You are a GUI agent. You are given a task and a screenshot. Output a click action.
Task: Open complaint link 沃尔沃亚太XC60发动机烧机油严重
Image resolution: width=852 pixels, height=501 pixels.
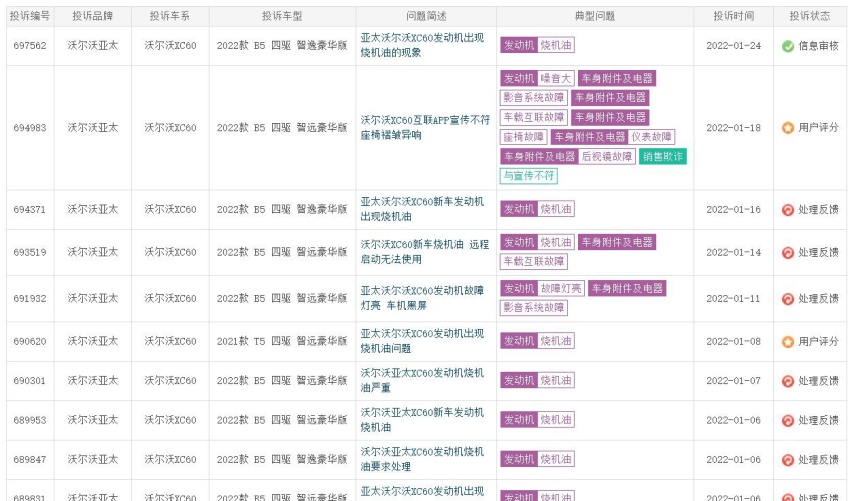pos(422,380)
